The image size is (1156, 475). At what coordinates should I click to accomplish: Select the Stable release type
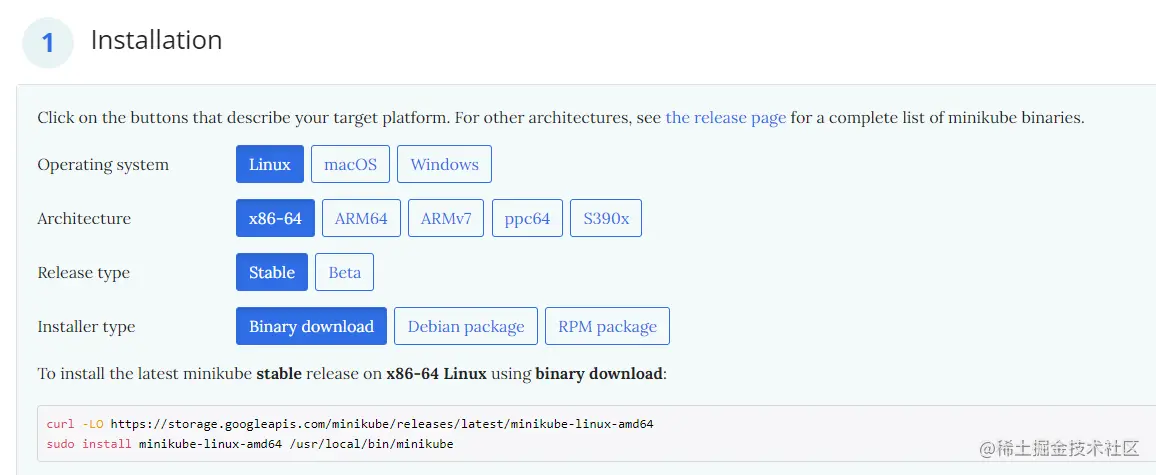(x=271, y=272)
